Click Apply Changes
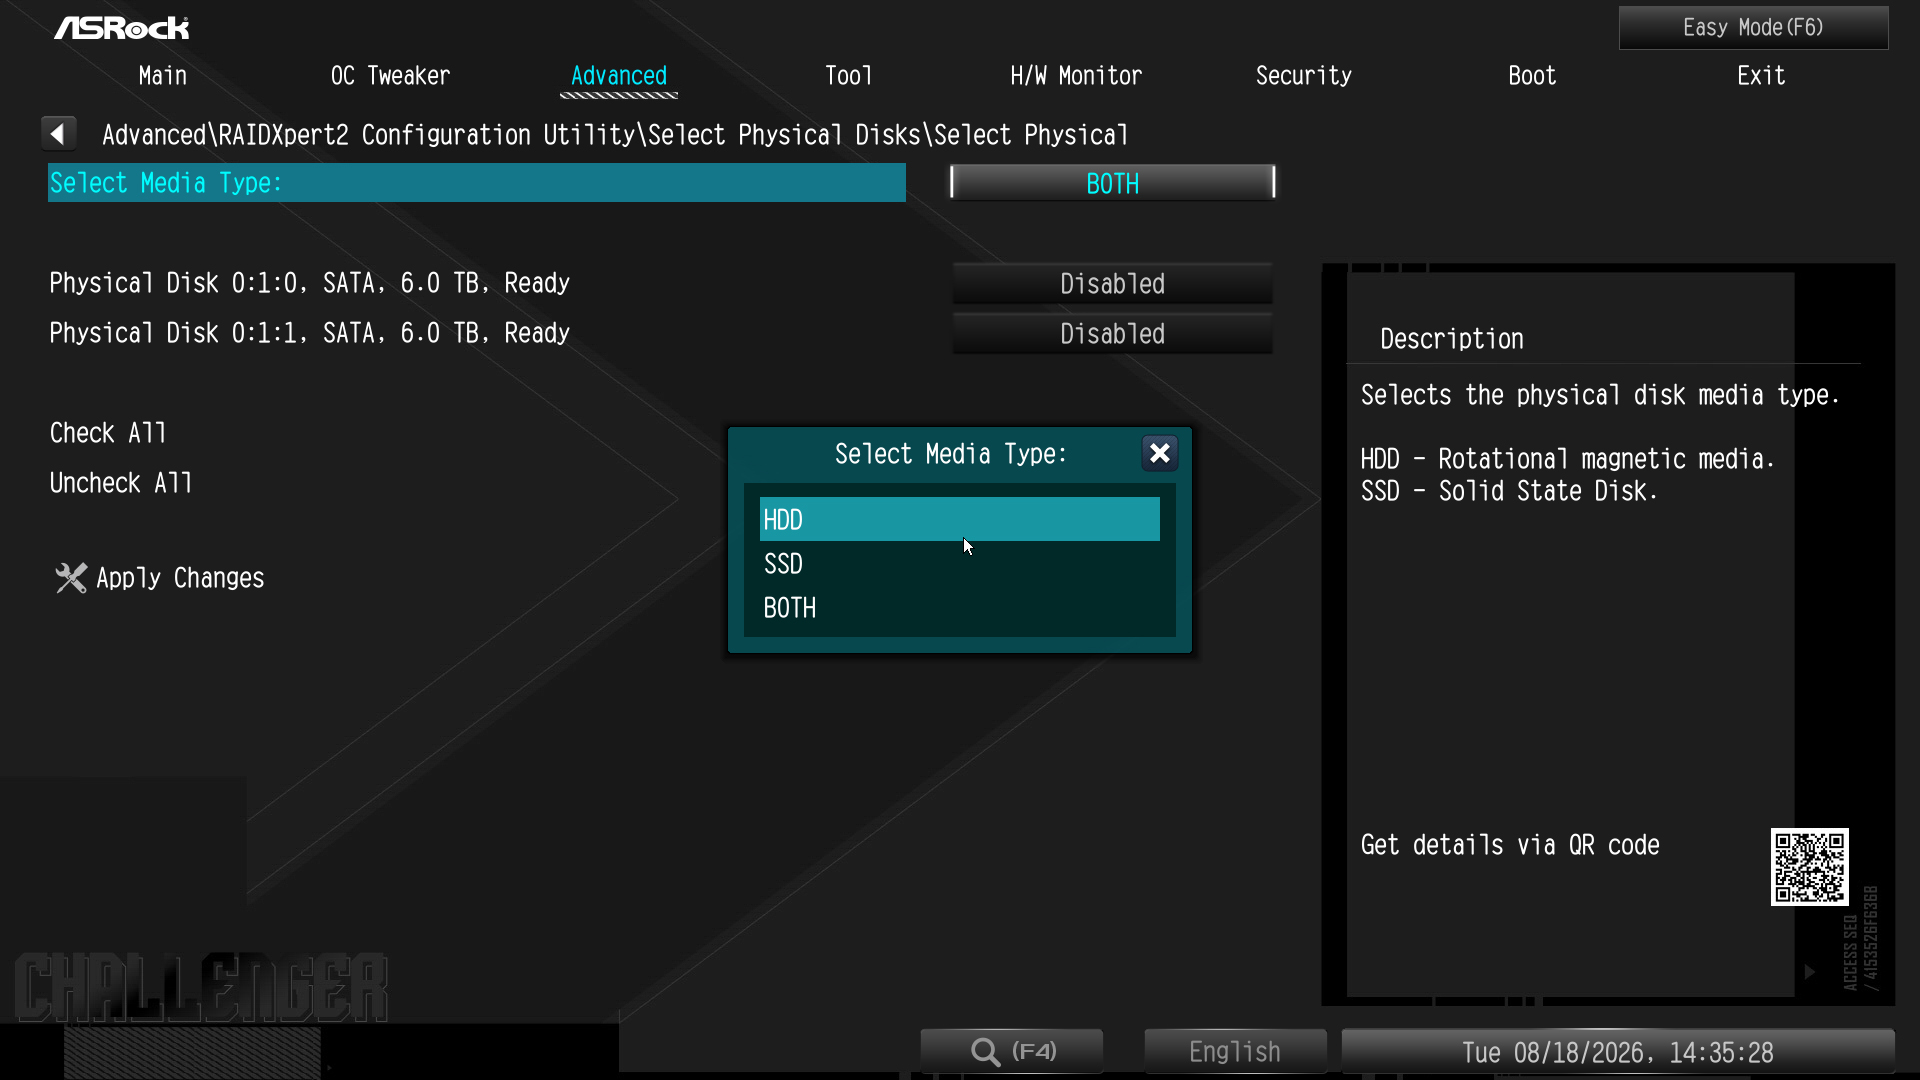This screenshot has height=1080, width=1920. [x=180, y=578]
